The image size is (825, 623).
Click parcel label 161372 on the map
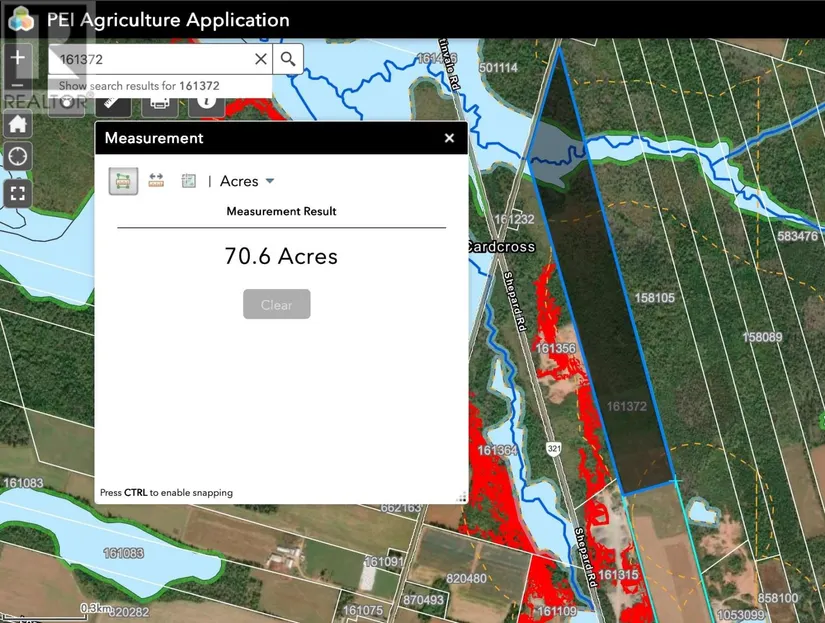(x=626, y=406)
